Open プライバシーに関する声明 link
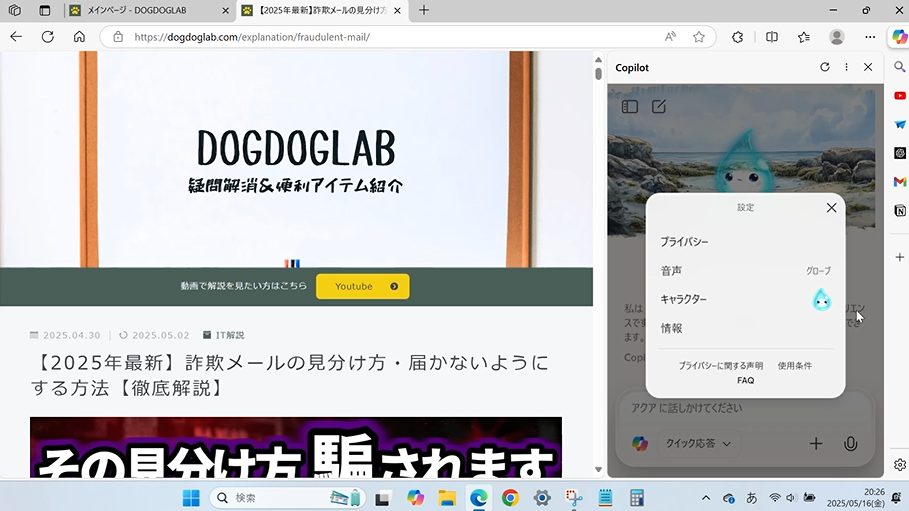The image size is (909, 511). [x=720, y=366]
